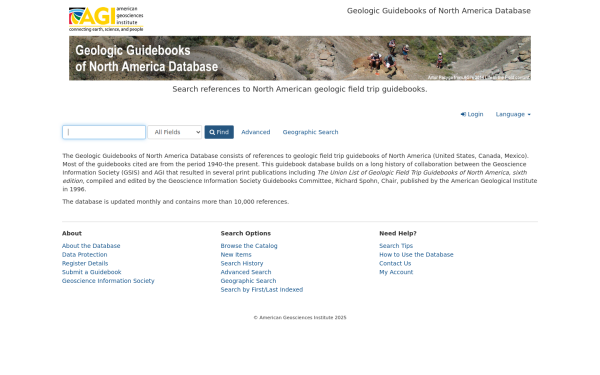Click the 'Search references to North American' tagline
Viewport: 600px width, 375px height.
pyautogui.click(x=300, y=89)
